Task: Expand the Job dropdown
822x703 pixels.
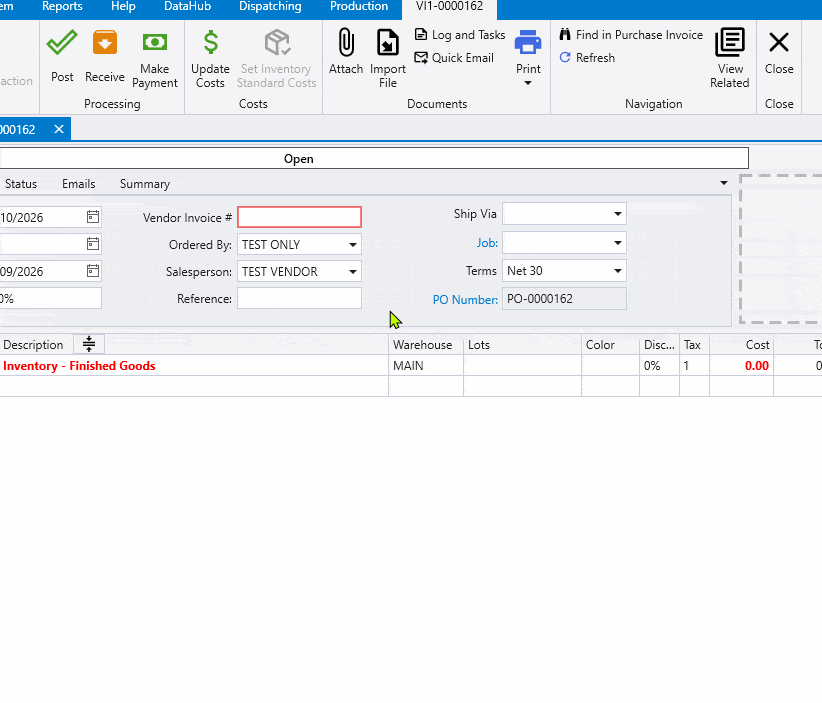Action: click(x=618, y=243)
